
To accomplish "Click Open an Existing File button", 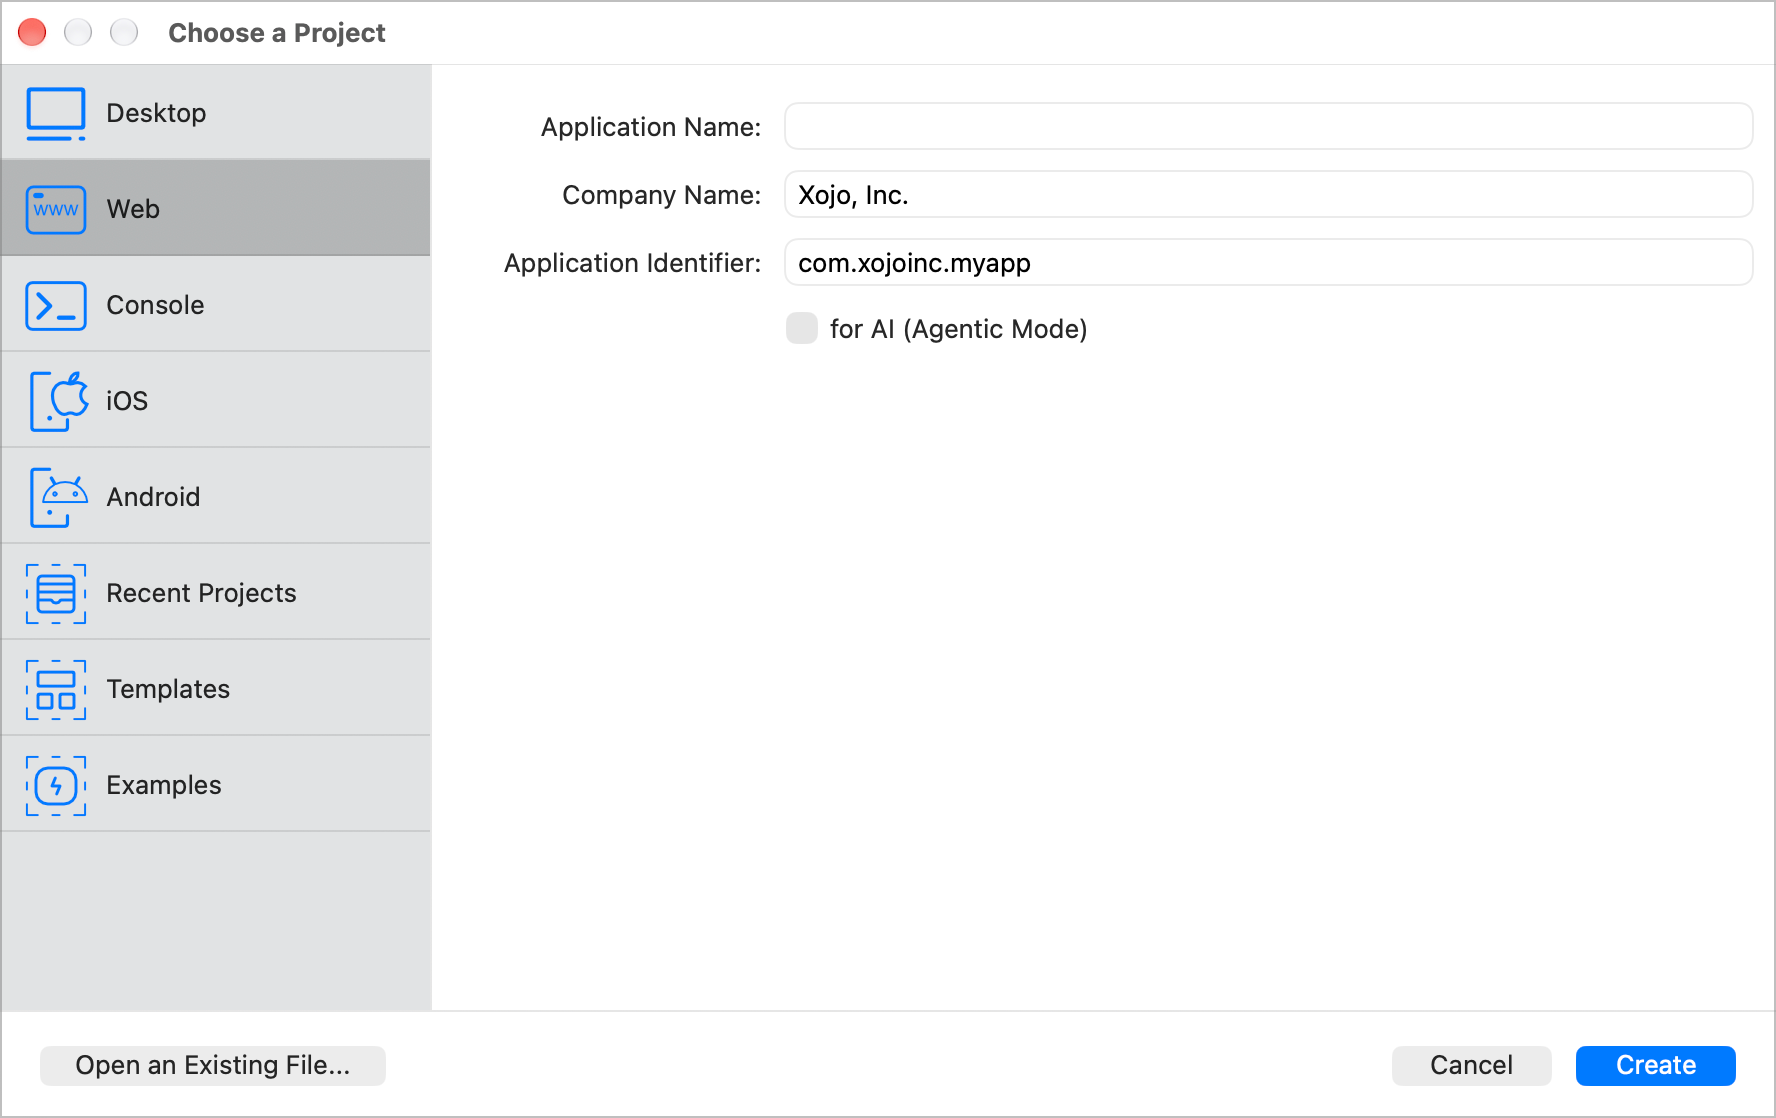I will 213,1065.
